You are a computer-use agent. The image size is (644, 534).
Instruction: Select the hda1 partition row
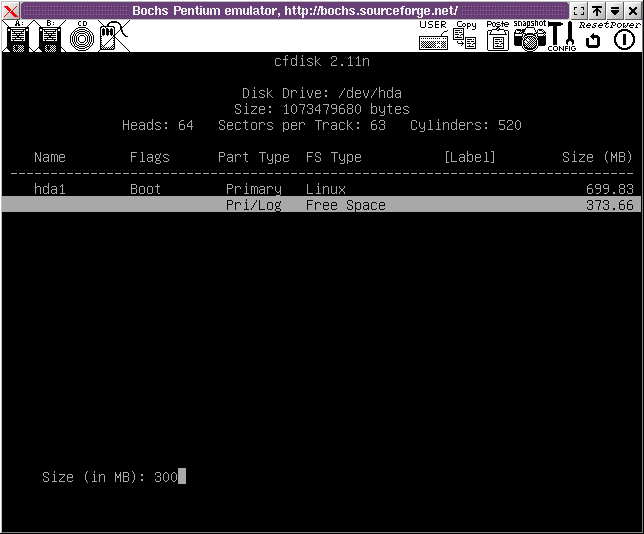pos(321,189)
